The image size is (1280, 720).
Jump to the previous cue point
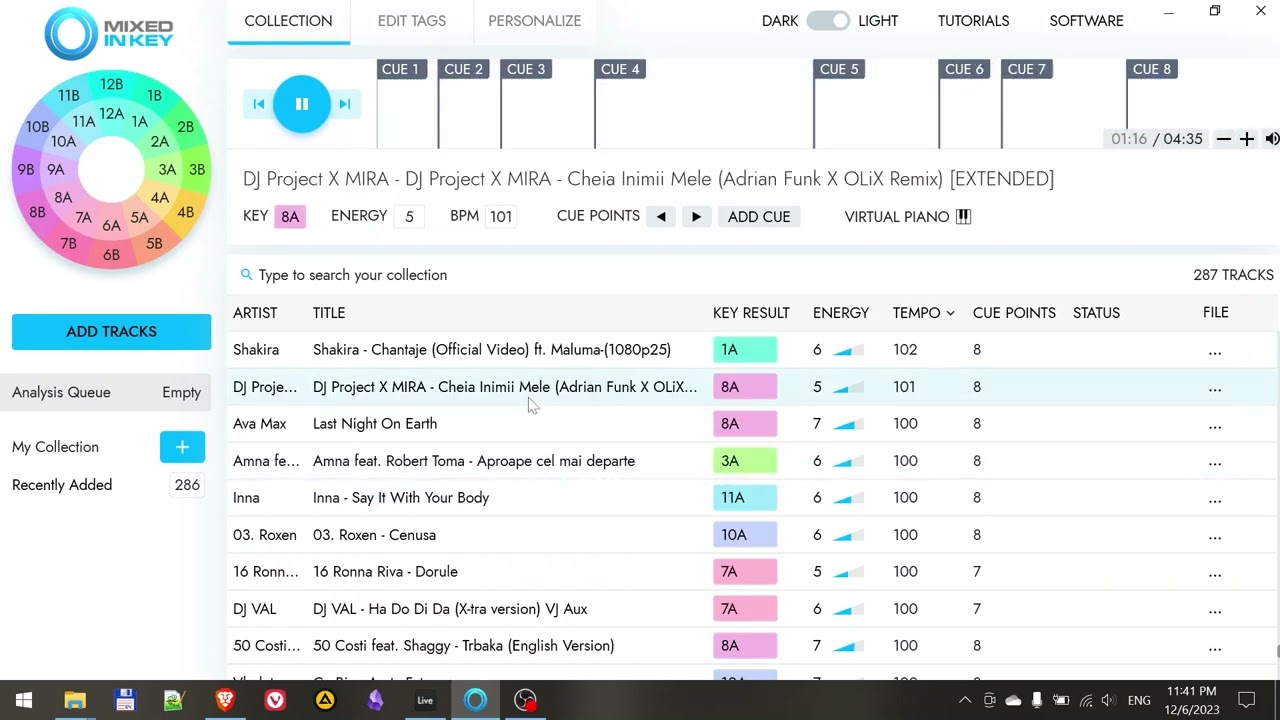661,216
